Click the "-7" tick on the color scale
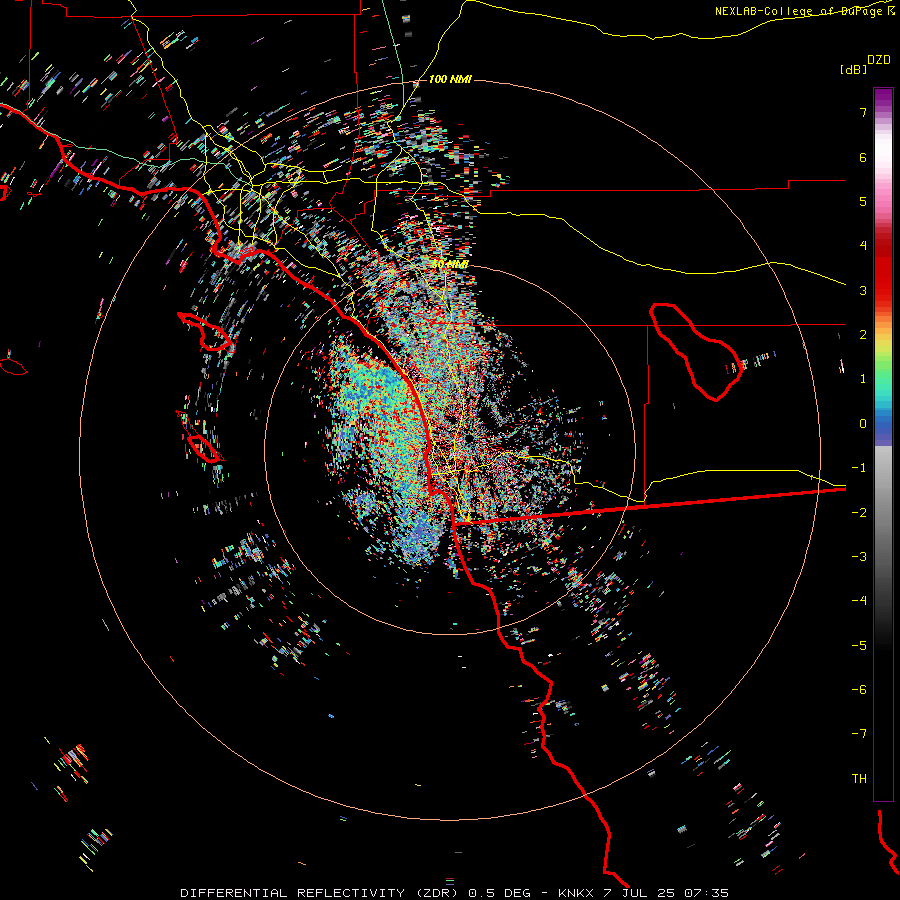The image size is (900, 900). click(x=859, y=734)
